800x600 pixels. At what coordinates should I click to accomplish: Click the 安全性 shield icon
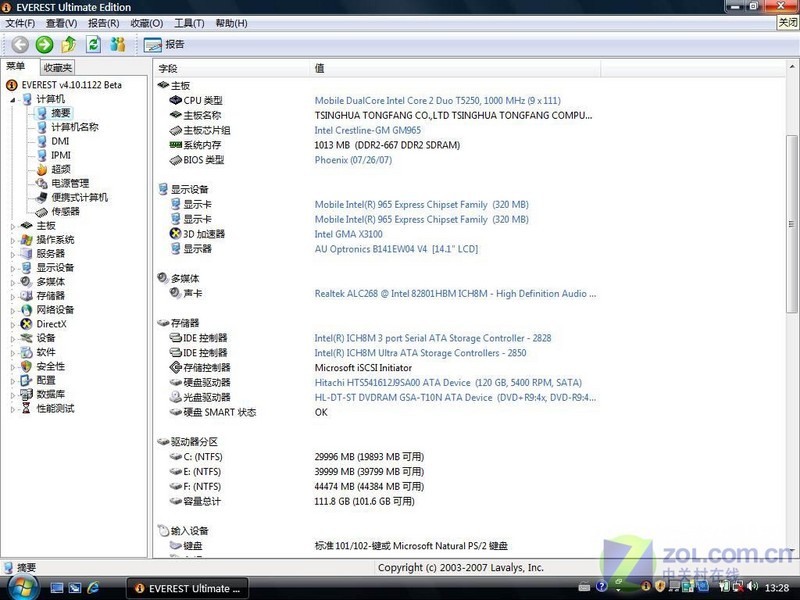(x=26, y=366)
